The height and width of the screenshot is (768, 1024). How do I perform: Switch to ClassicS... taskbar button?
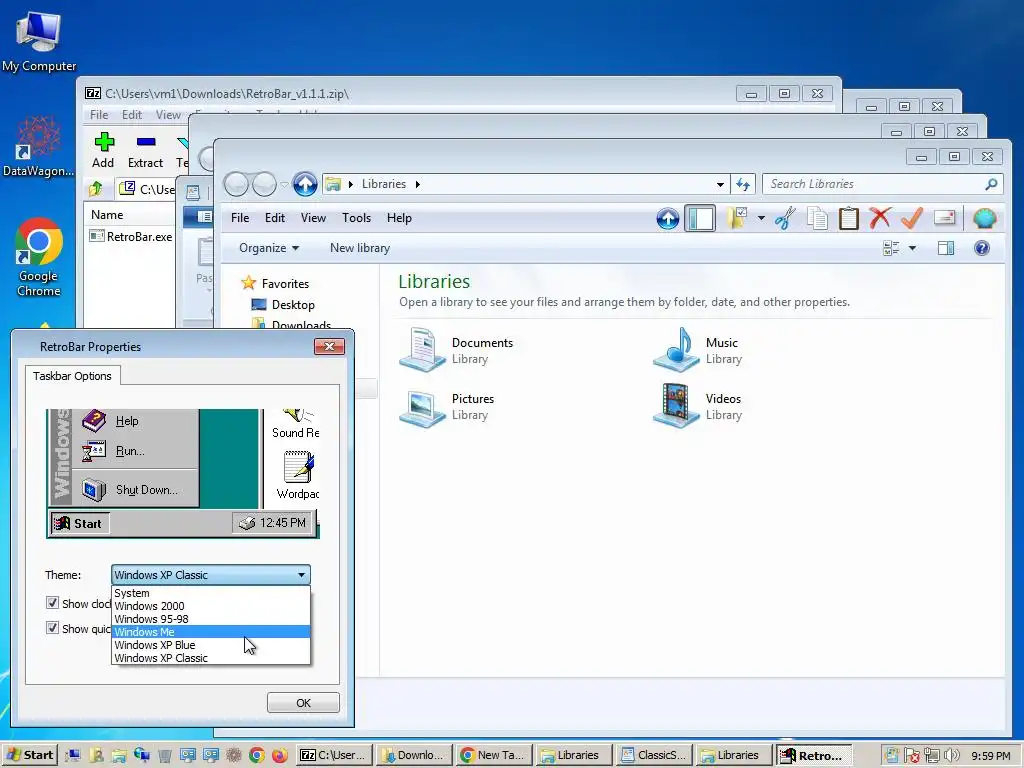tap(654, 756)
